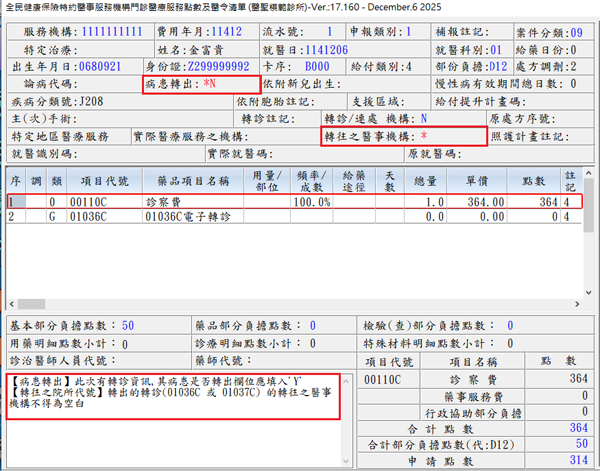Click the 單價 column header

point(484,180)
